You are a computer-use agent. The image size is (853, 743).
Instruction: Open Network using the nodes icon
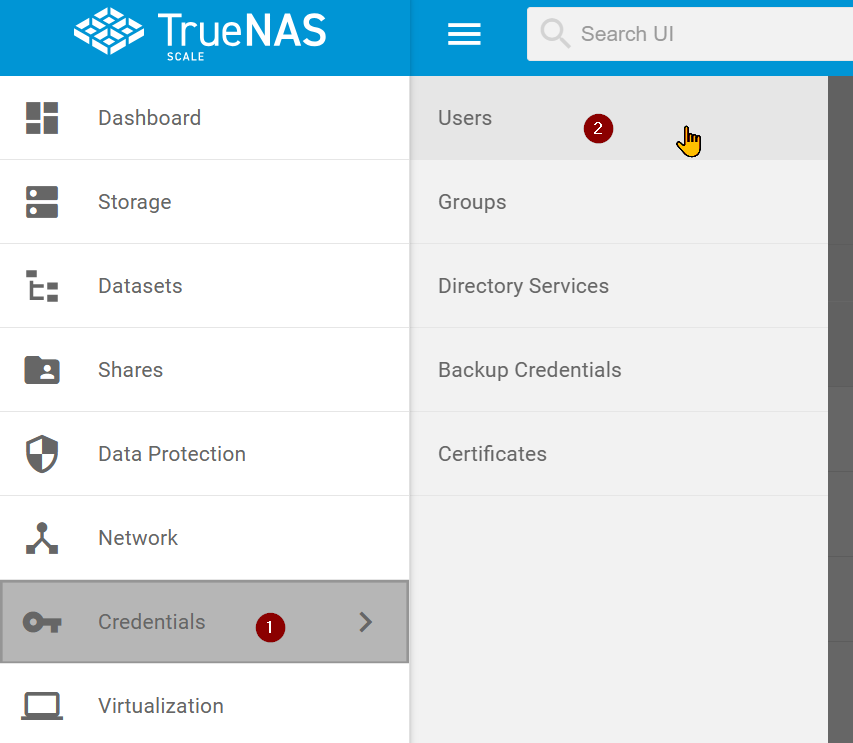[42, 537]
